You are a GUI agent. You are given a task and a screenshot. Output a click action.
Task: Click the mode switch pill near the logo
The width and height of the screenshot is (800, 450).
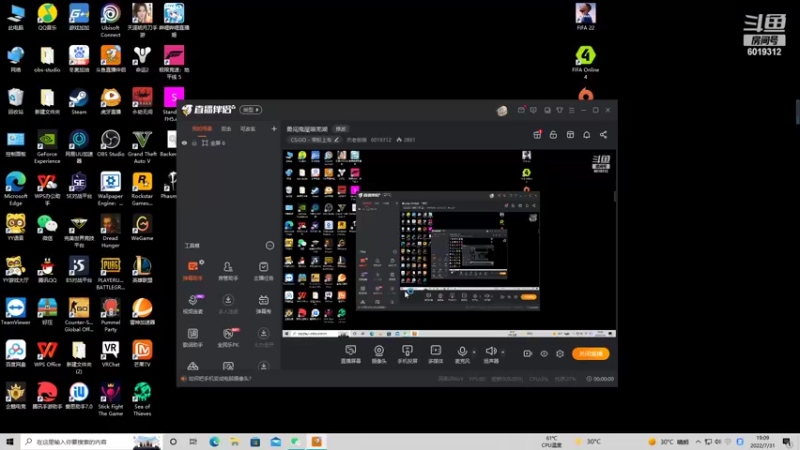251,110
